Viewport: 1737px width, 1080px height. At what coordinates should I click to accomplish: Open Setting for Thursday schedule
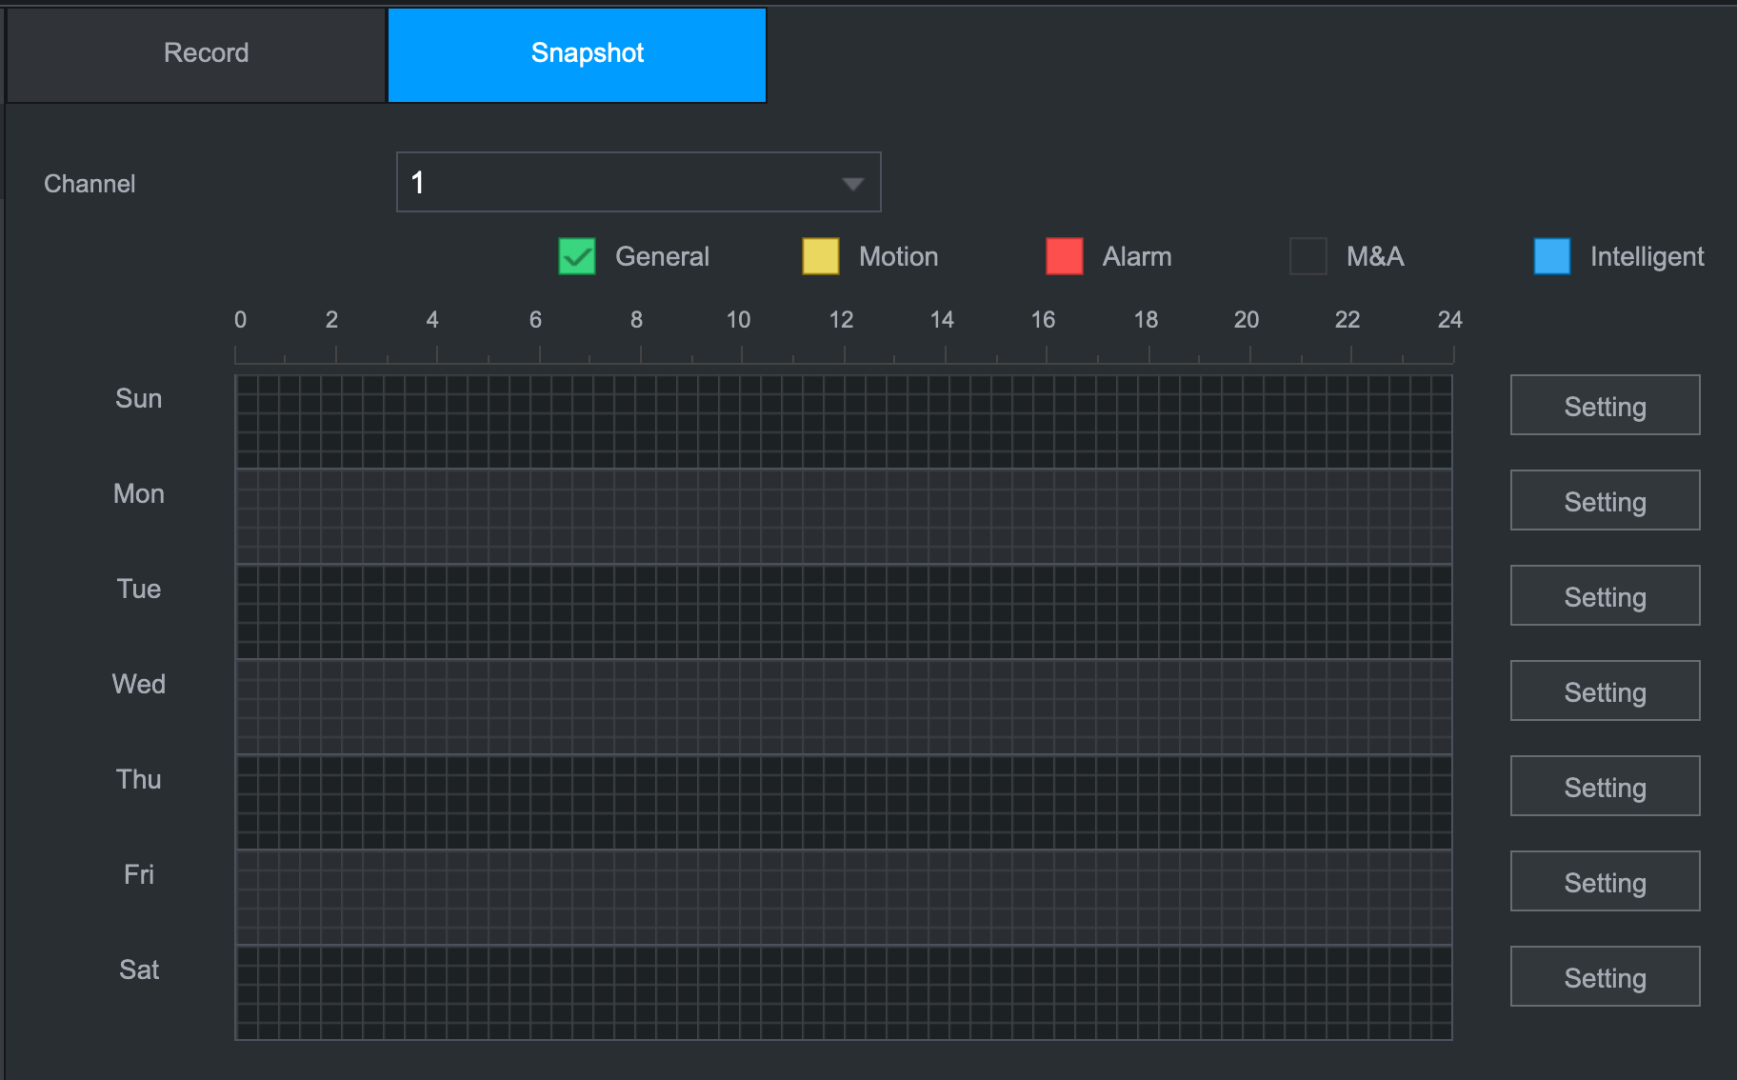tap(1605, 786)
